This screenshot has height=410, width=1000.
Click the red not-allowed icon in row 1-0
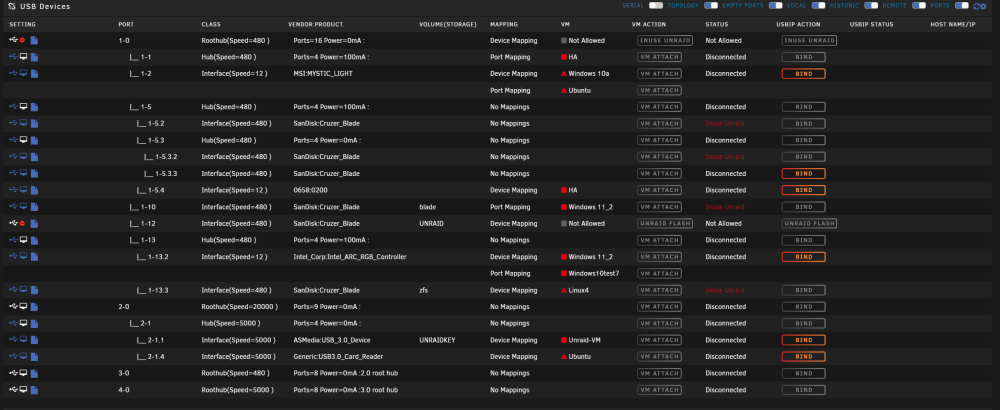[x=23, y=40]
